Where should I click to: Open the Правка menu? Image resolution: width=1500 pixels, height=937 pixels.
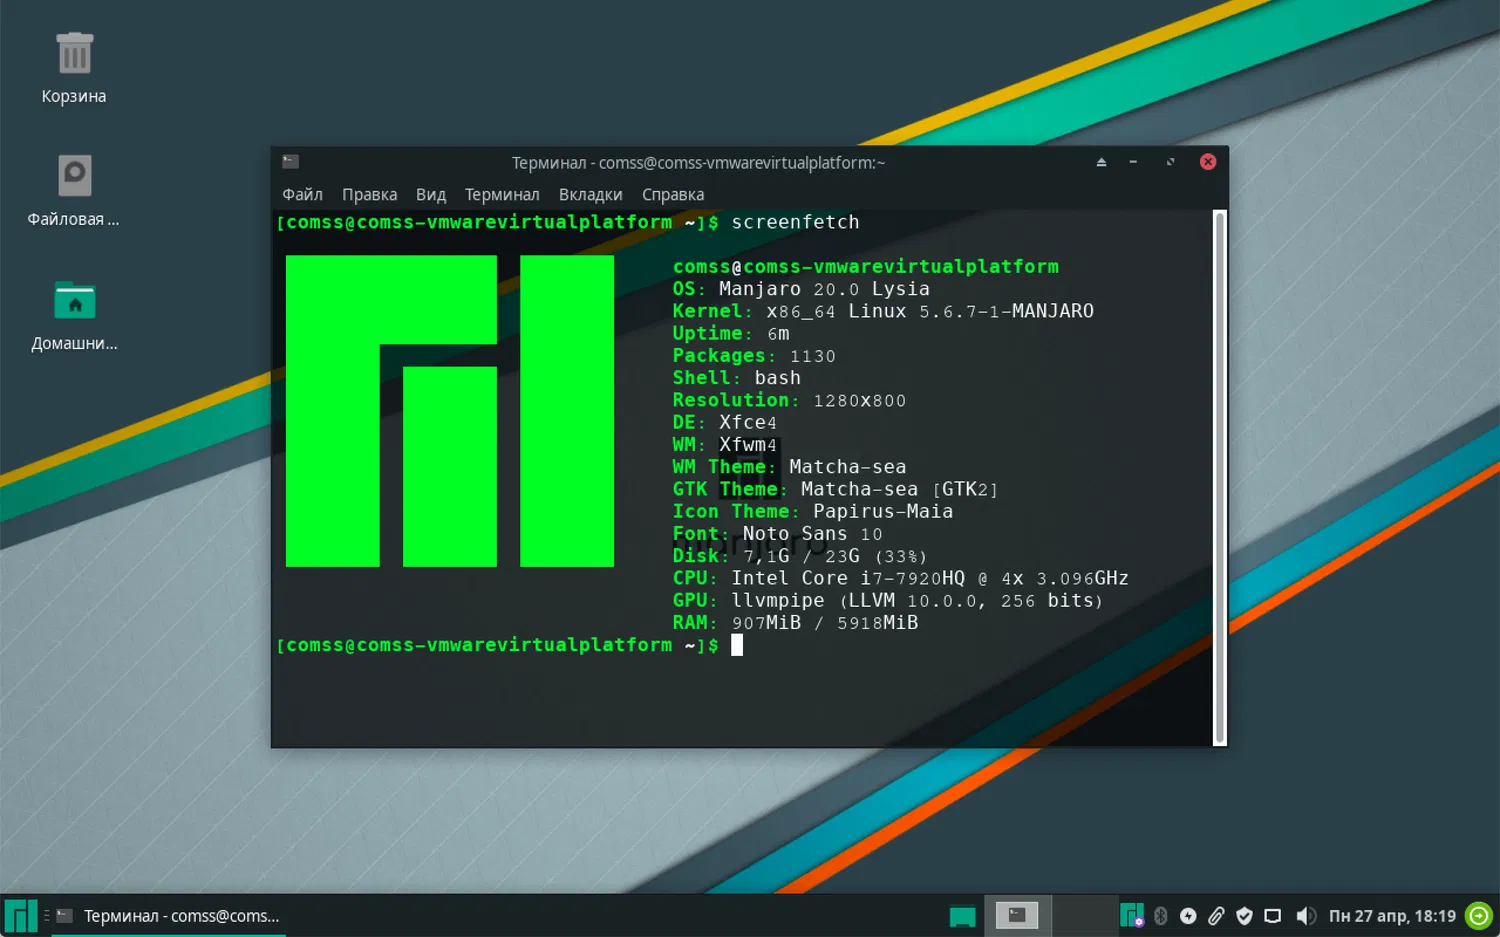369,194
